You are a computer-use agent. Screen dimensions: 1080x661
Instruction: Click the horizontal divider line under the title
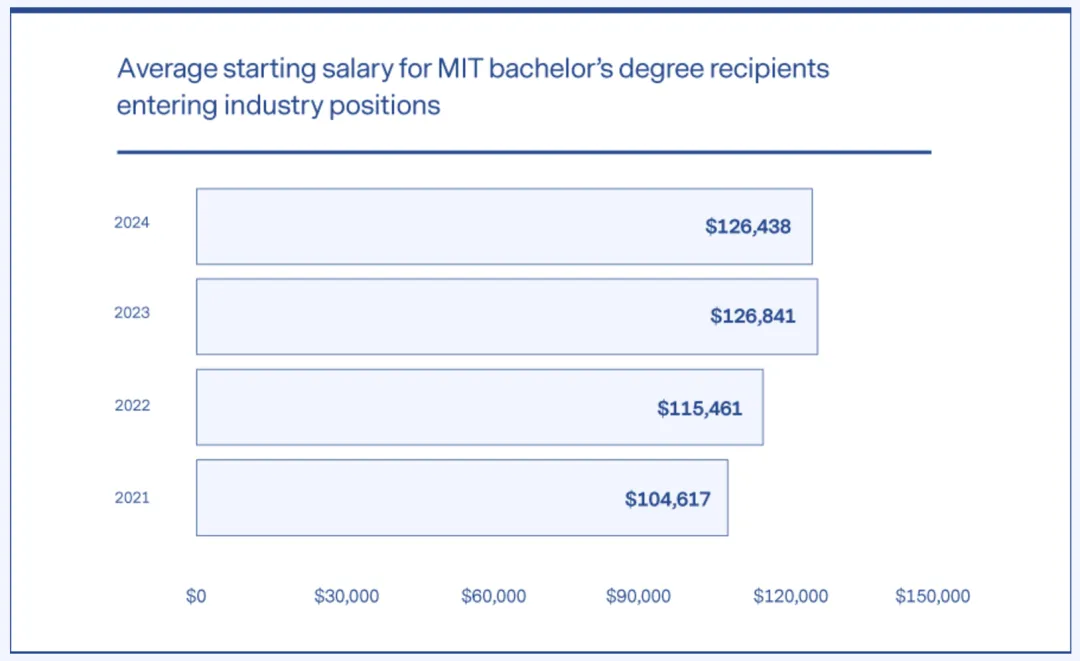[x=524, y=152]
